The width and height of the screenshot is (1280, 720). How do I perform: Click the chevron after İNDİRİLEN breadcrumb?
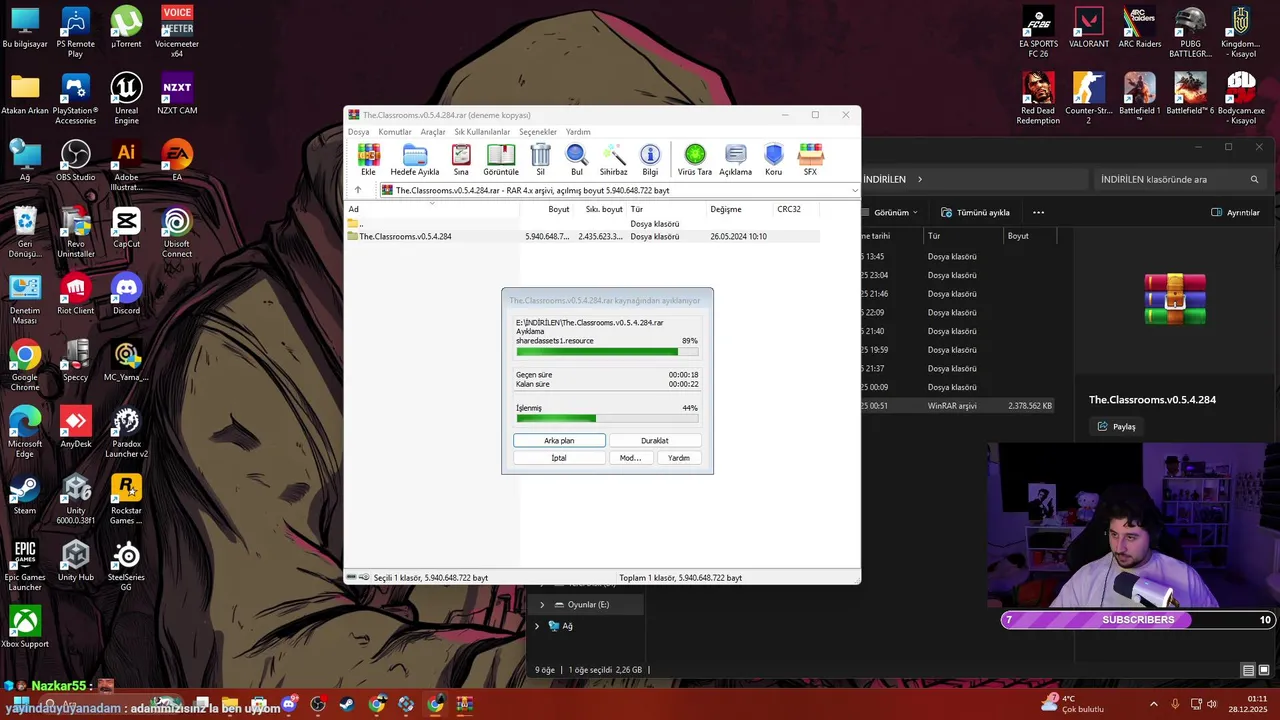(x=920, y=179)
